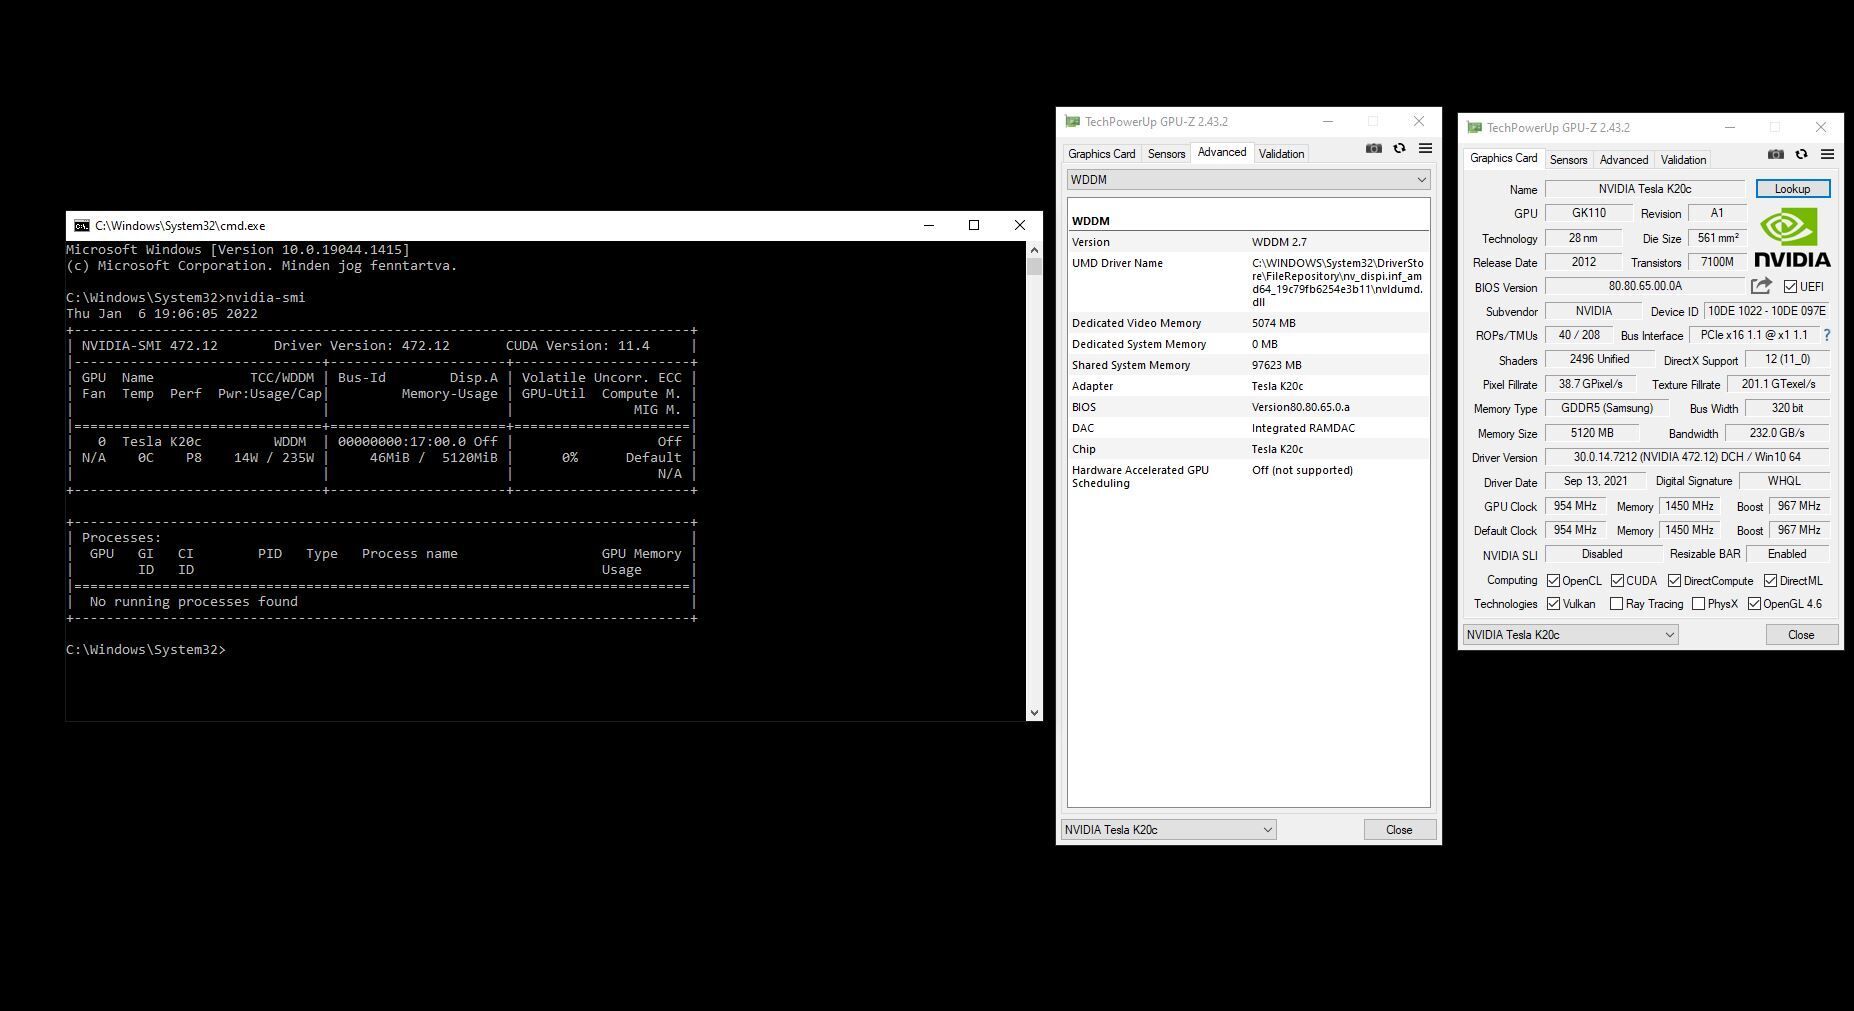Click Close button in Graphics Card GPU-Z window
This screenshot has height=1011, width=1854.
click(1801, 635)
